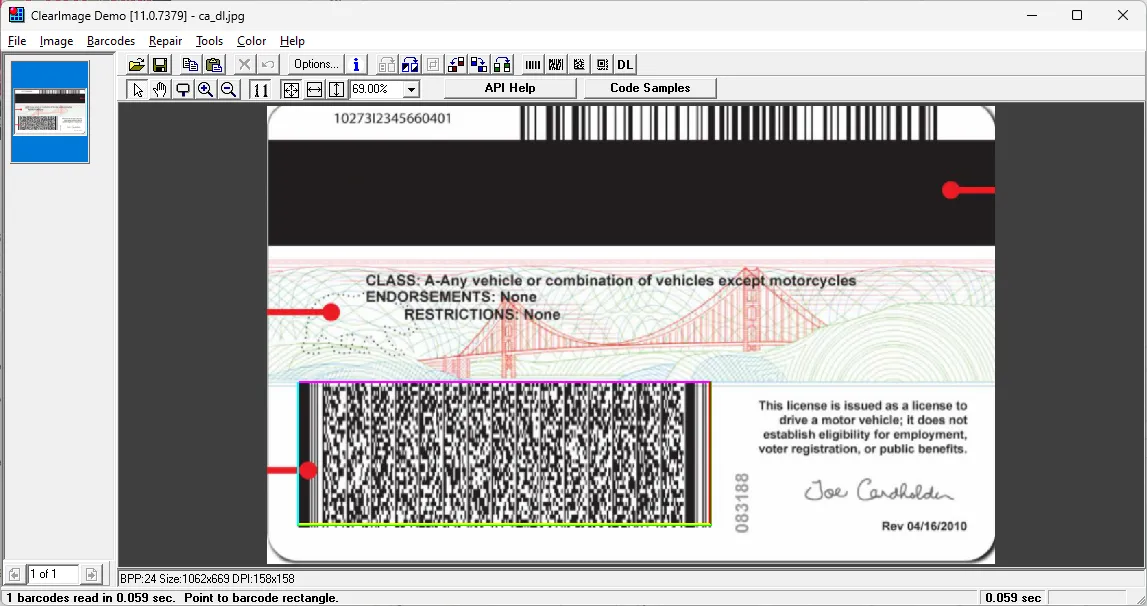Click the '10273I2345660401' number on the card
Image resolution: width=1147 pixels, height=606 pixels.
pyautogui.click(x=392, y=119)
